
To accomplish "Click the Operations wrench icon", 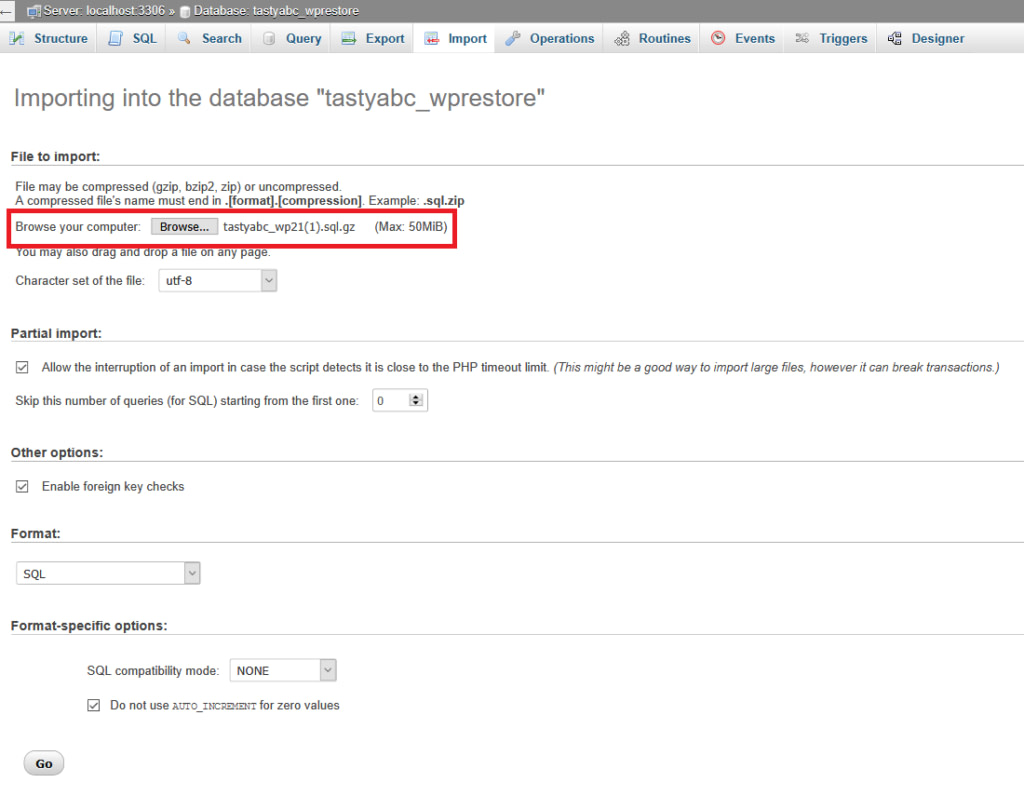I will click(512, 38).
